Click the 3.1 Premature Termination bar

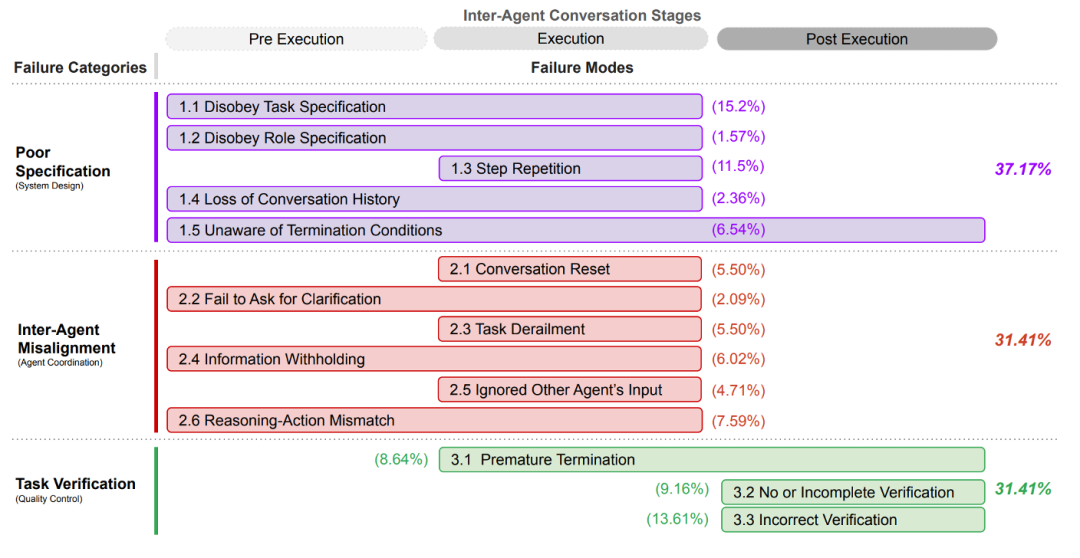pos(712,460)
